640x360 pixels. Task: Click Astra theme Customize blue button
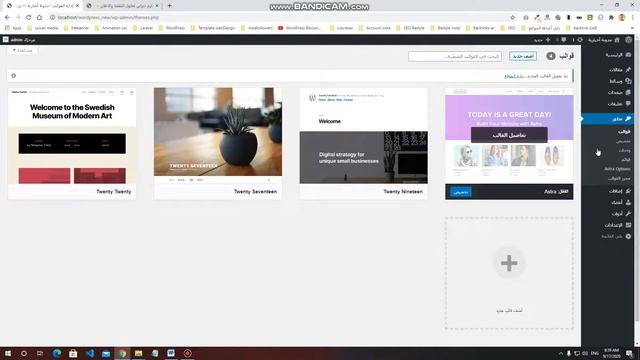461,192
